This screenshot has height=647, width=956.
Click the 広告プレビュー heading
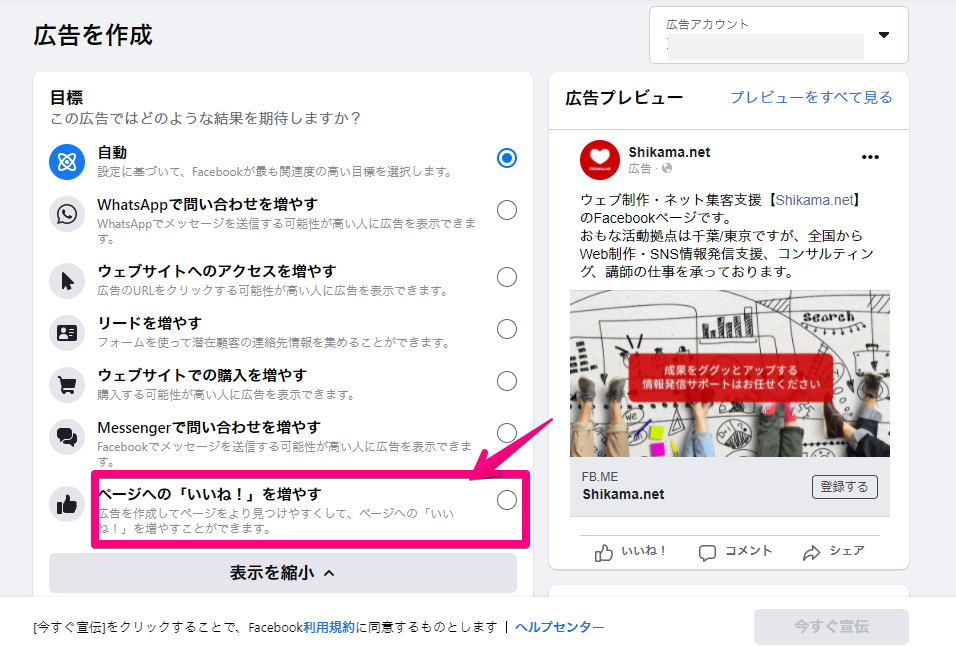tap(624, 98)
